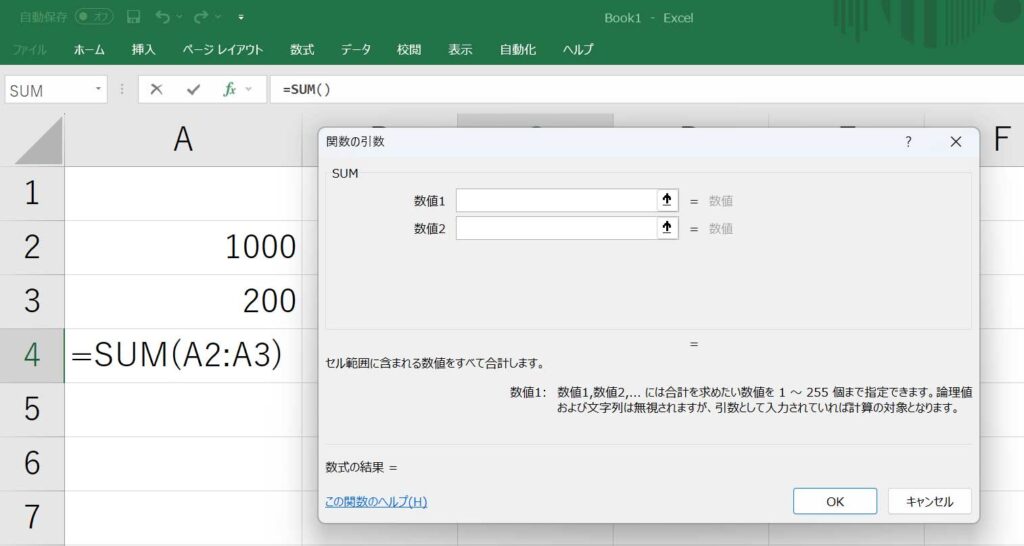Confirm formula with the checkmark icon
The height and width of the screenshot is (546, 1024).
click(x=193, y=89)
